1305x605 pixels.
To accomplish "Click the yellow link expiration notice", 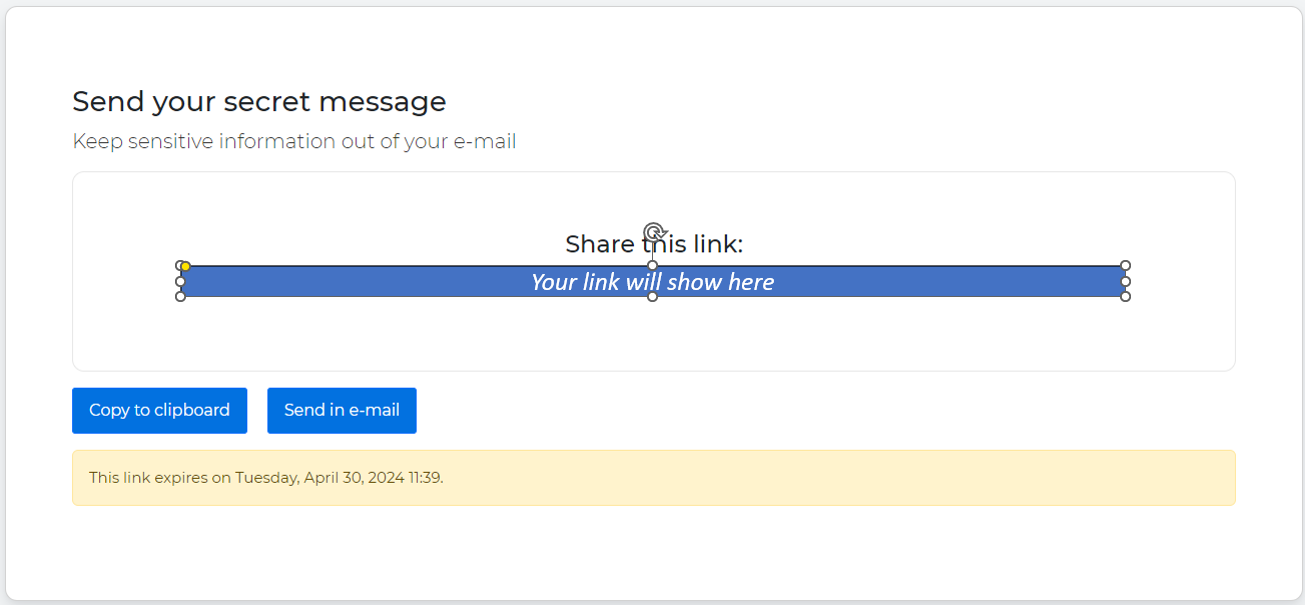I will (x=800, y=478).
